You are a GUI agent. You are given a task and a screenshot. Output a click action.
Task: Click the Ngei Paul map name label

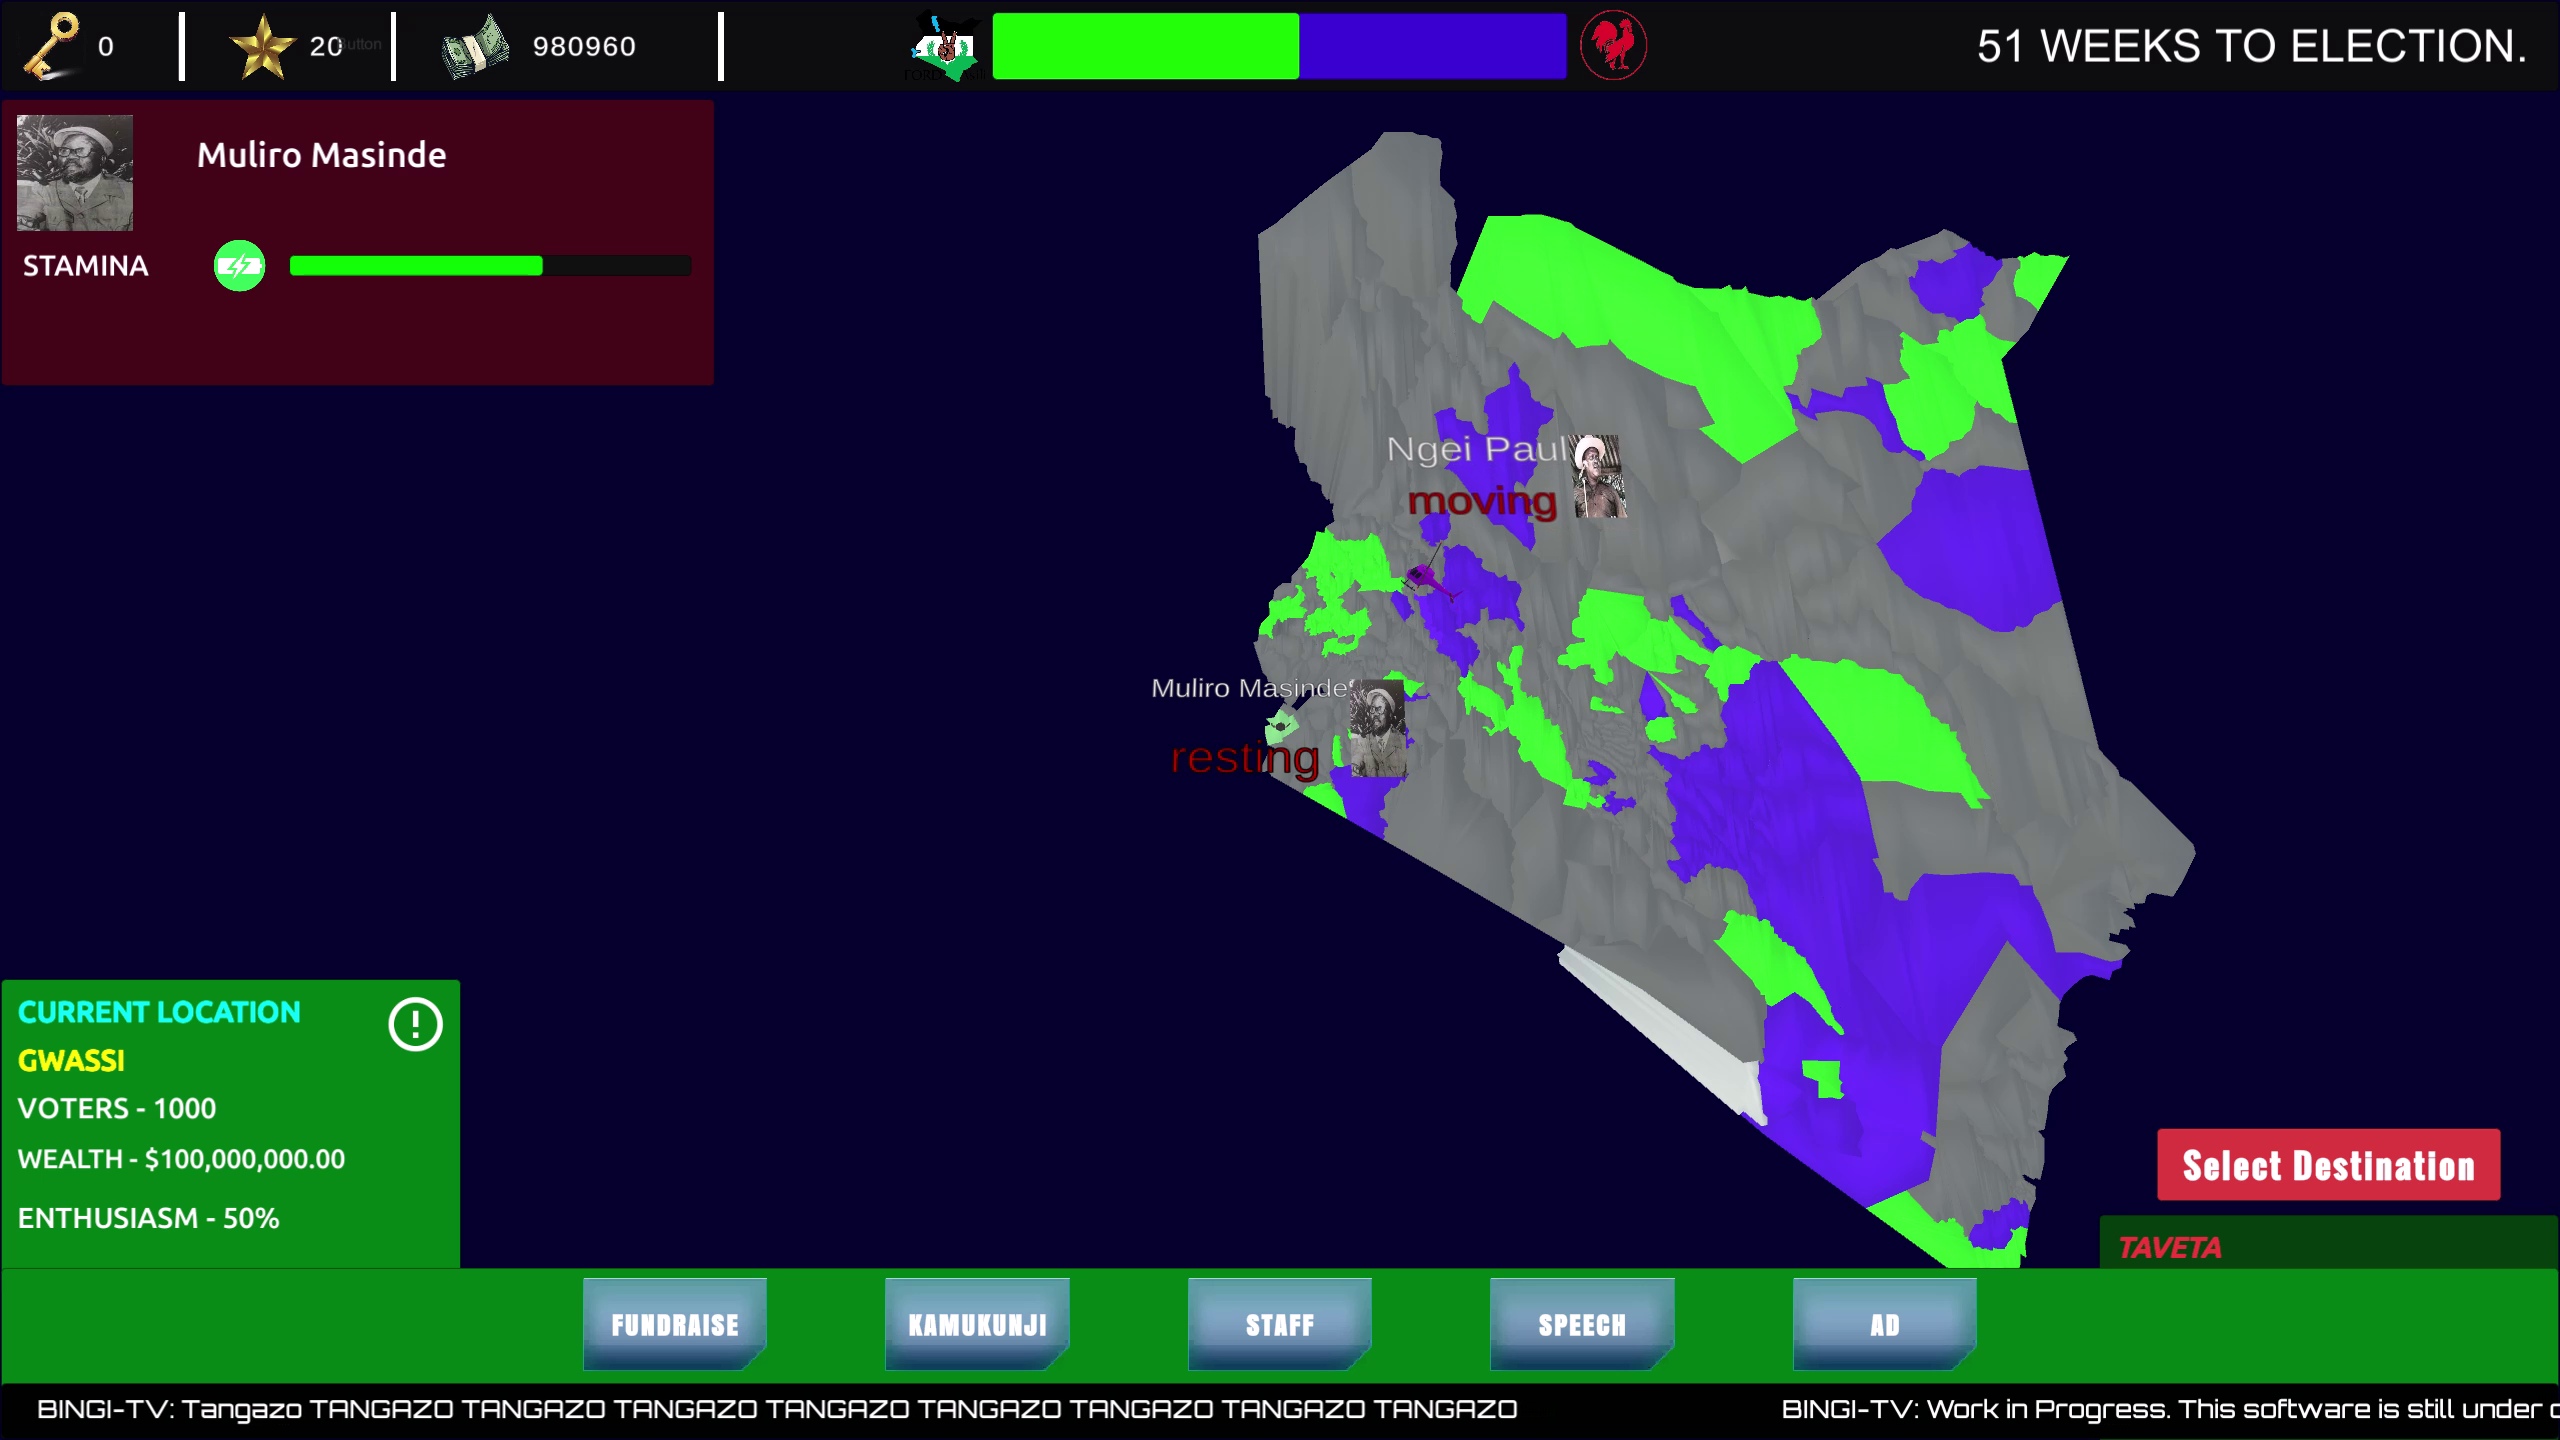[1477, 449]
